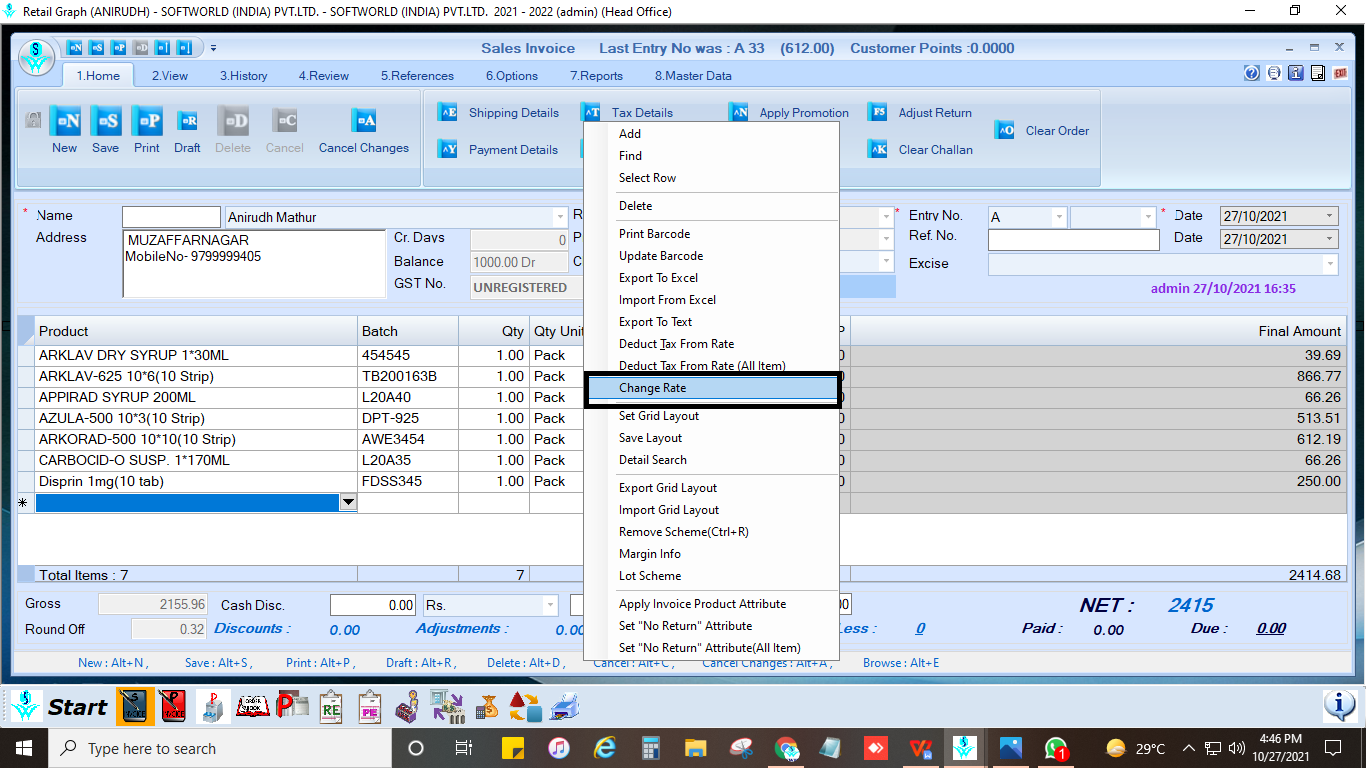
Task: Expand the Excise dropdown
Action: tap(1329, 264)
